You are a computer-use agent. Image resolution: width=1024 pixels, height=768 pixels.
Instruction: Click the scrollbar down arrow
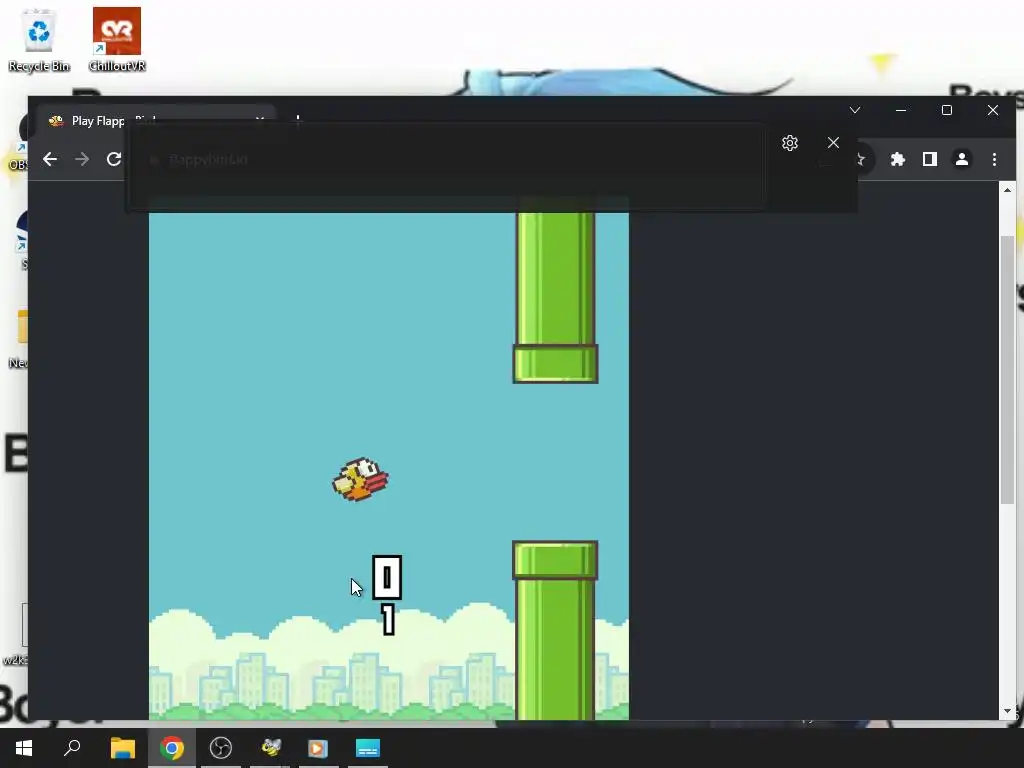[x=1007, y=711]
